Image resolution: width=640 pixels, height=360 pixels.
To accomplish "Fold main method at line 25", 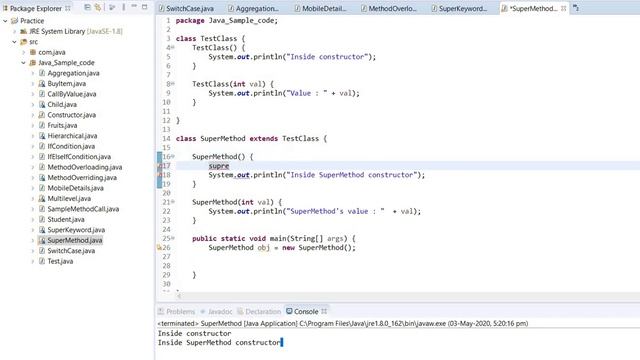I will 173,238.
